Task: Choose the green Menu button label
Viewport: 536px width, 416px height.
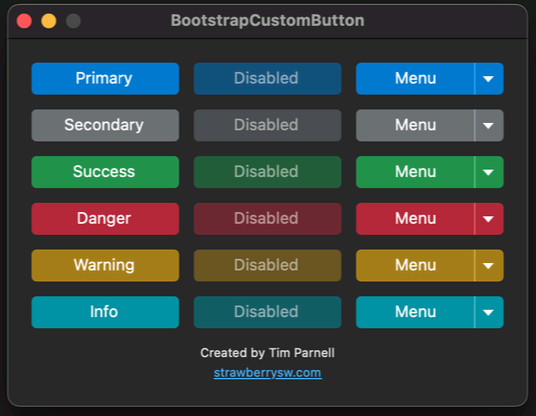Action: point(415,172)
